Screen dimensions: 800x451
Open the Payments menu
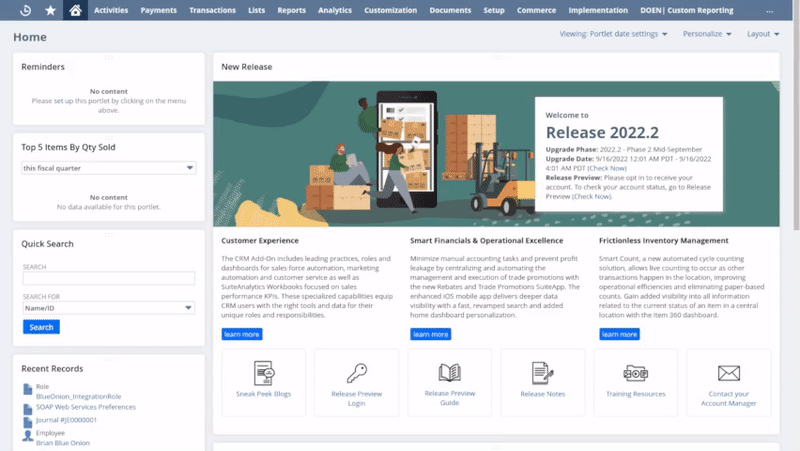[x=159, y=10]
